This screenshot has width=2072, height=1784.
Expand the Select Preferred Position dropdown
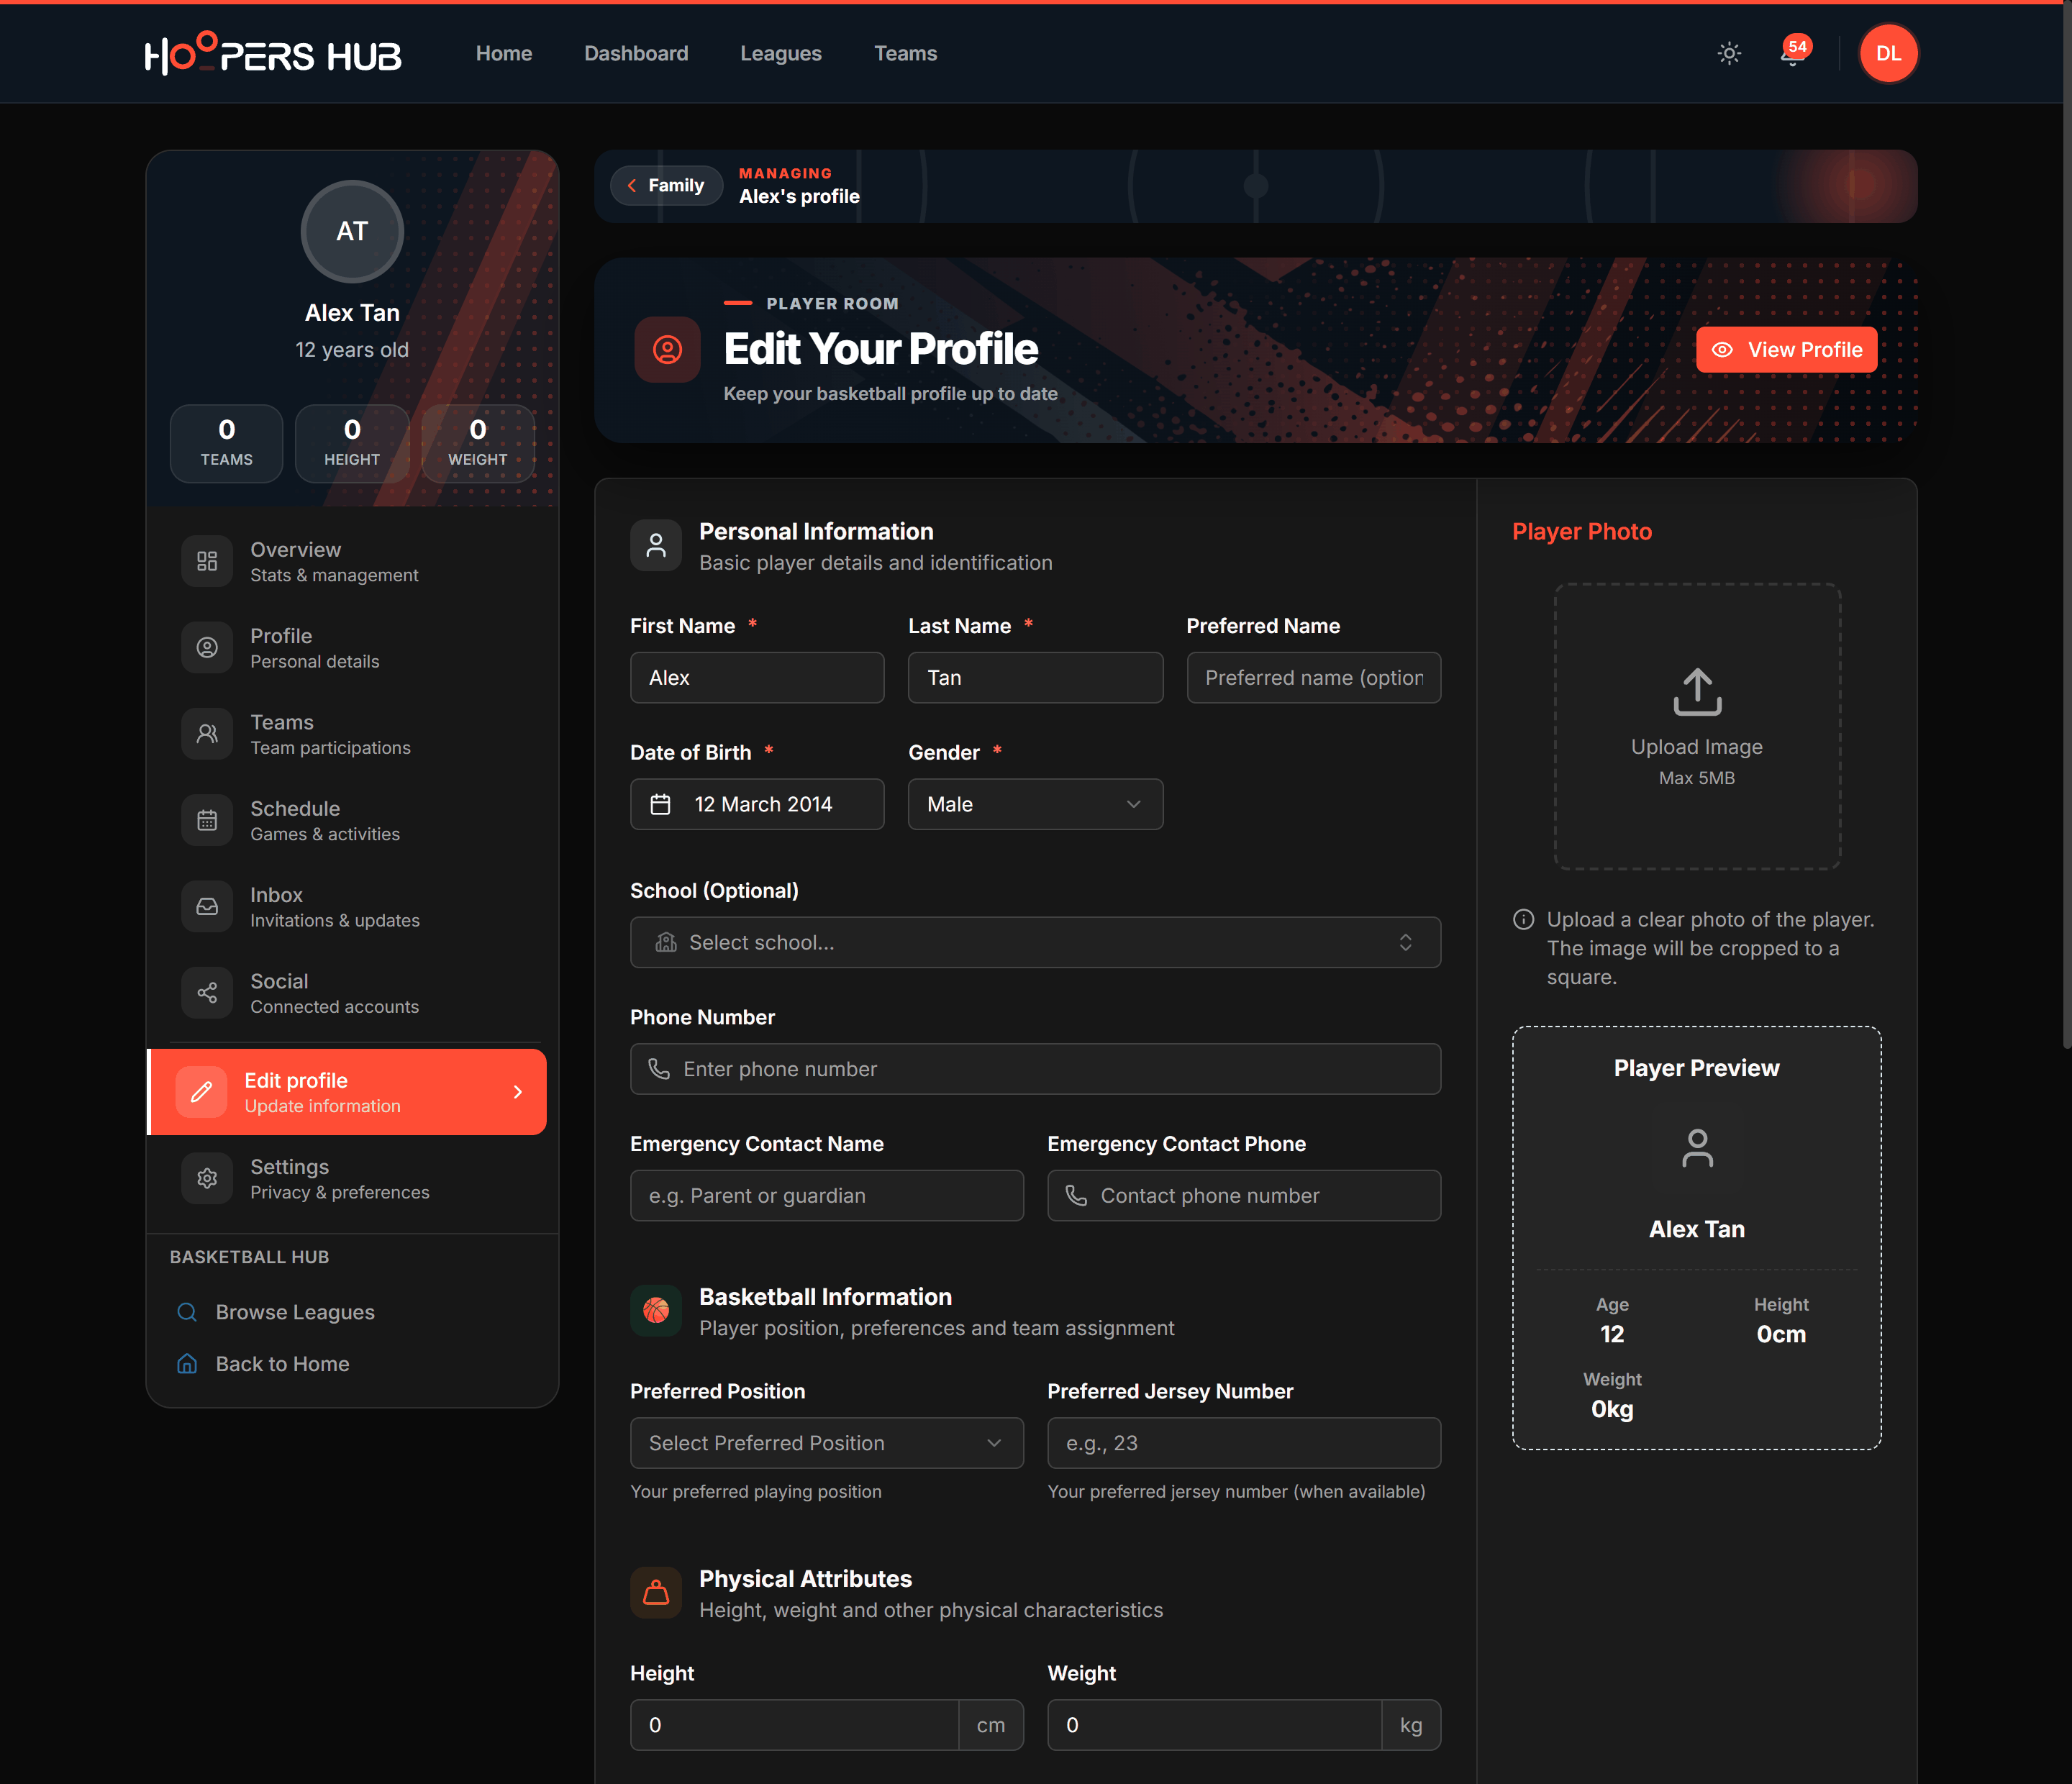tap(826, 1443)
